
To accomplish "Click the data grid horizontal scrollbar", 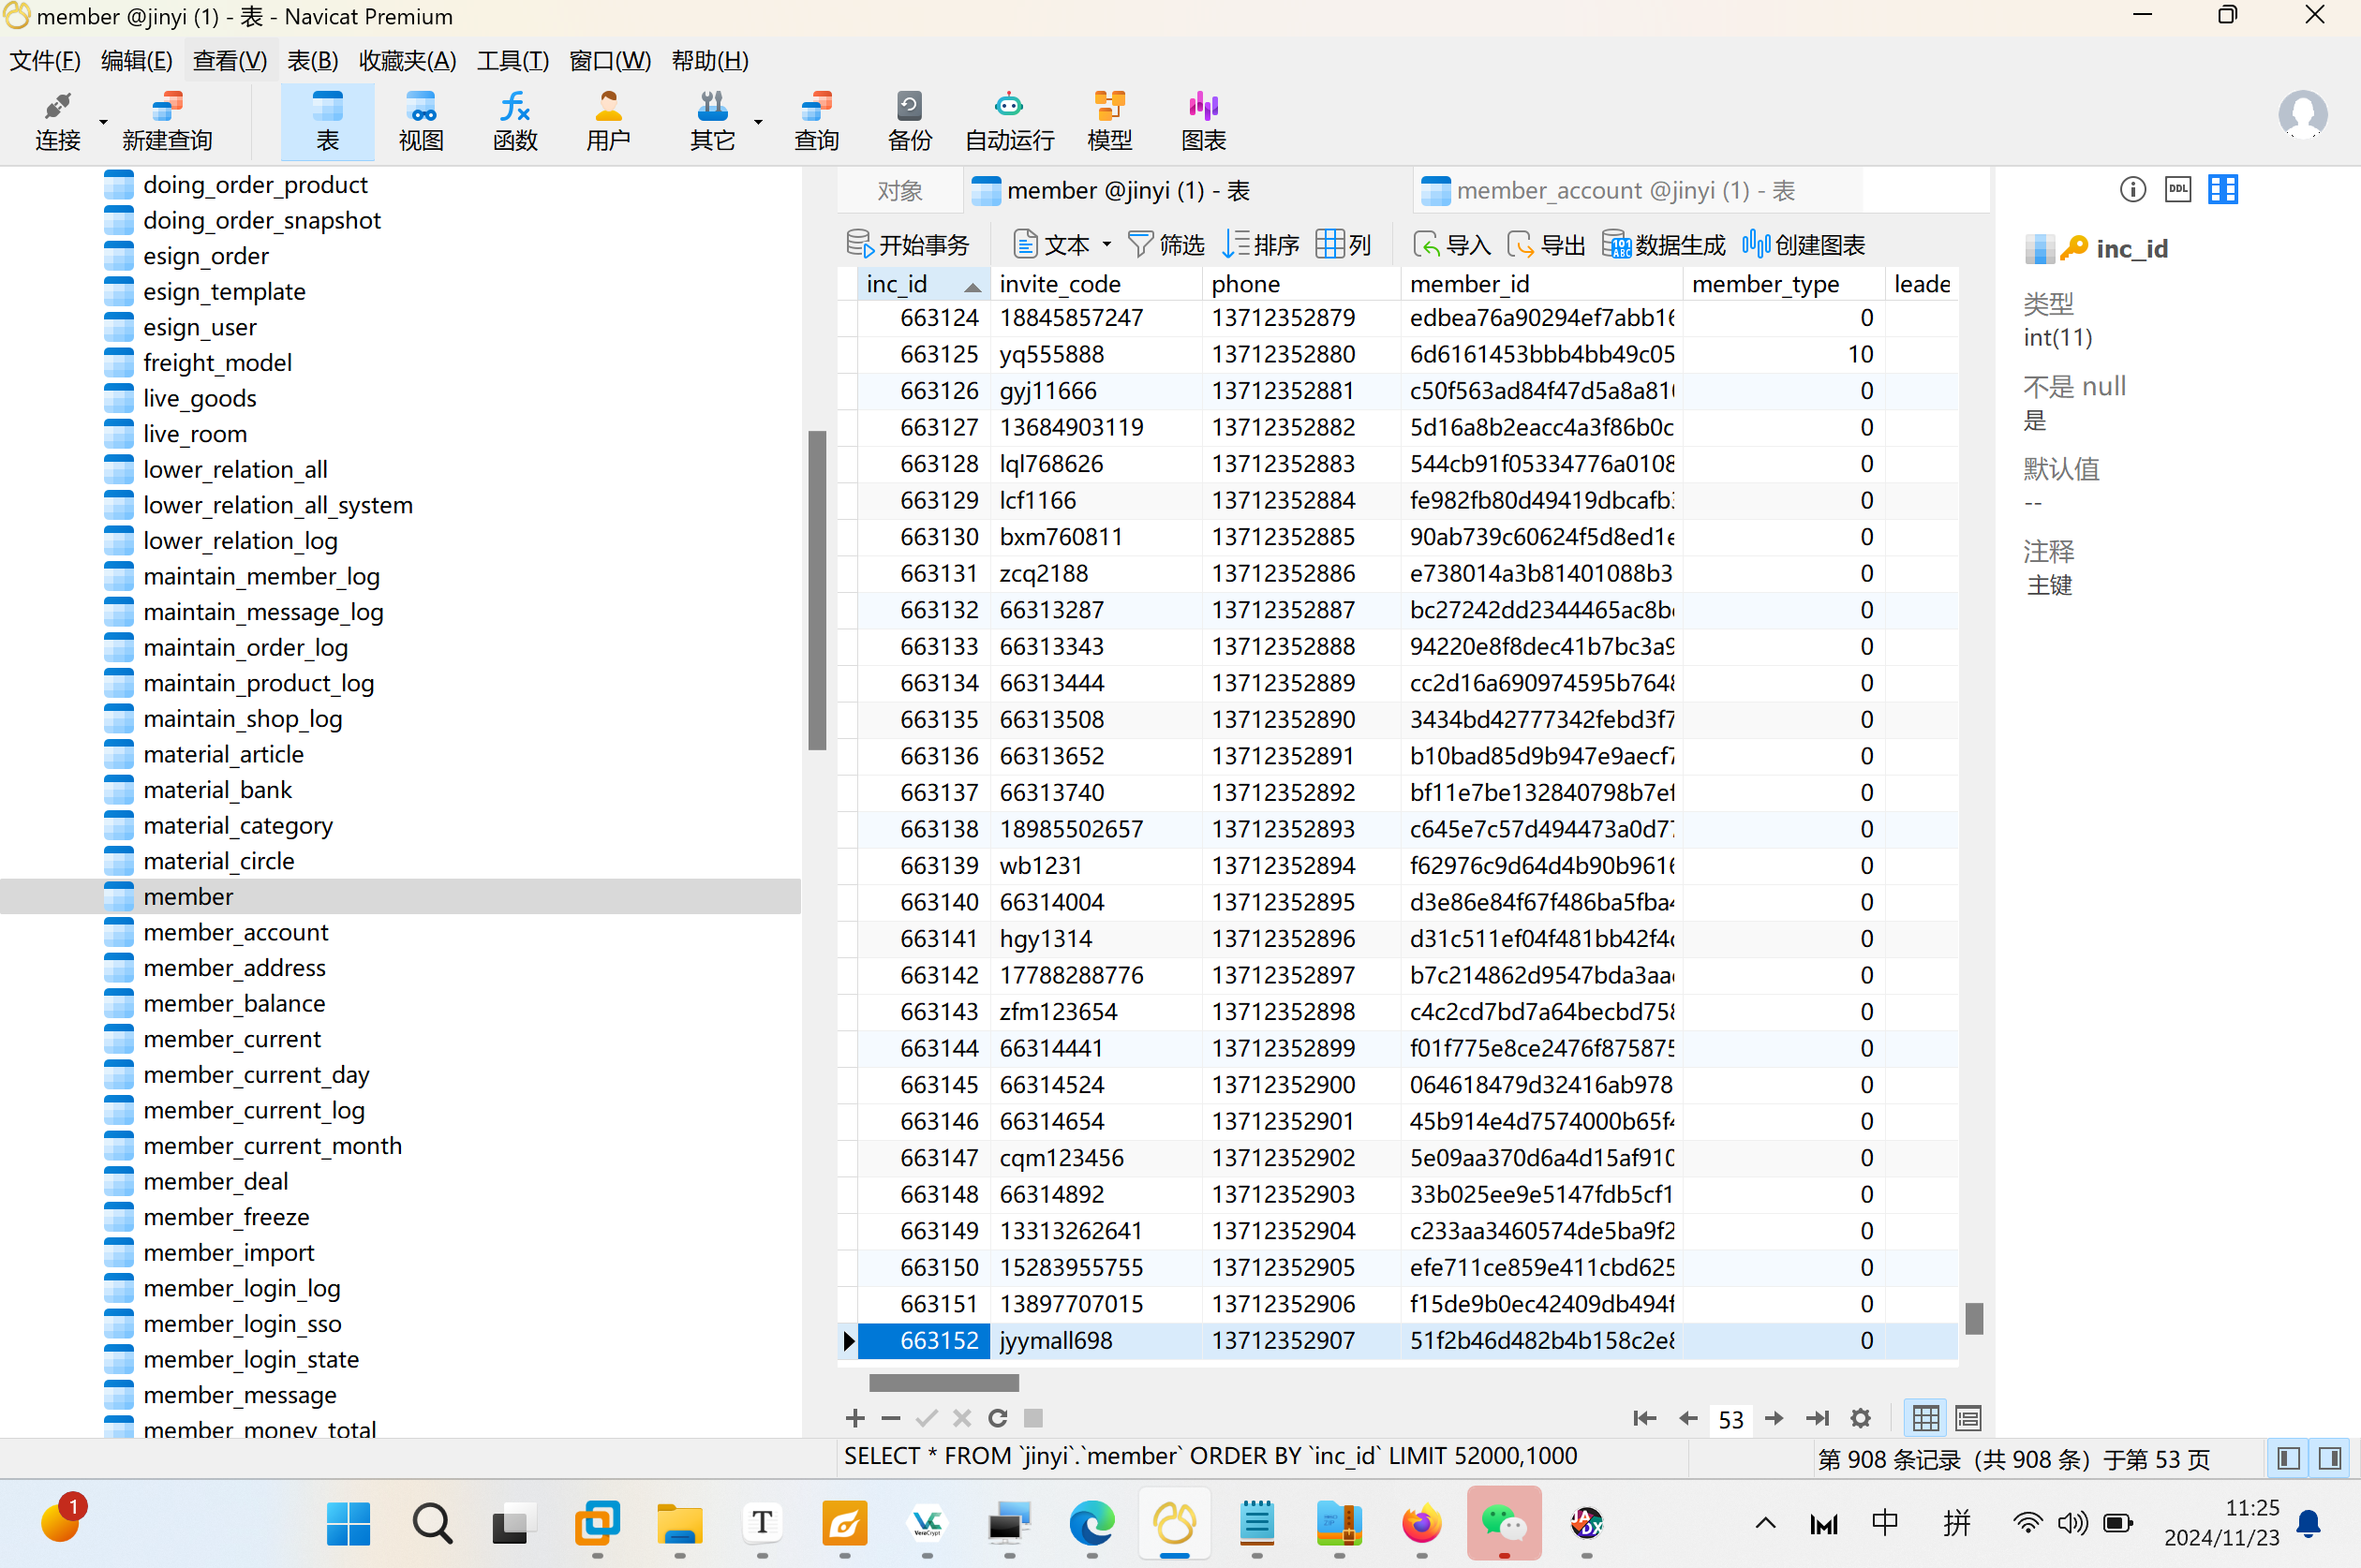I will (x=943, y=1383).
